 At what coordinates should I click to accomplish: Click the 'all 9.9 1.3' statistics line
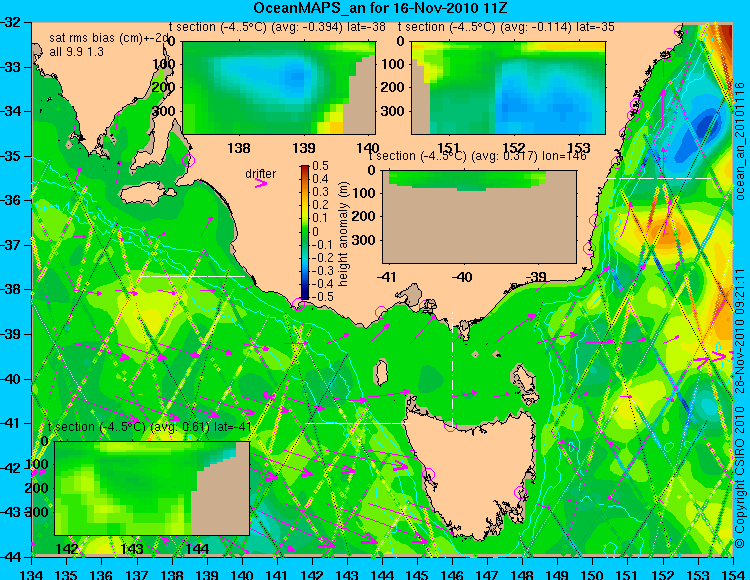click(77, 52)
